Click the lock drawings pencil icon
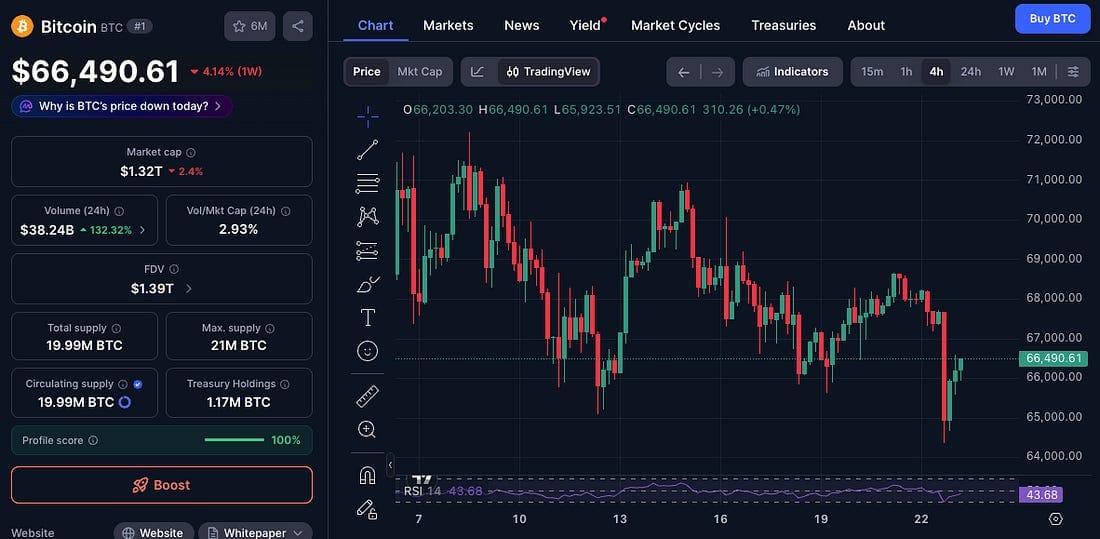Screen dimensions: 1100x539 pyautogui.click(x=368, y=509)
